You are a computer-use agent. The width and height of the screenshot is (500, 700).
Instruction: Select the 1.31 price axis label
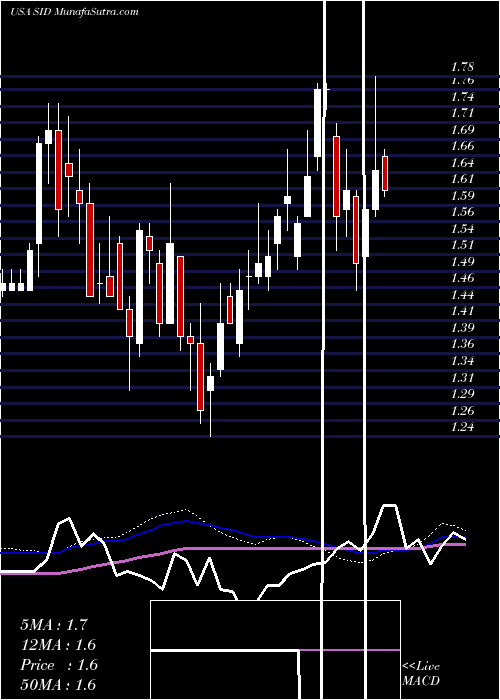point(462,377)
